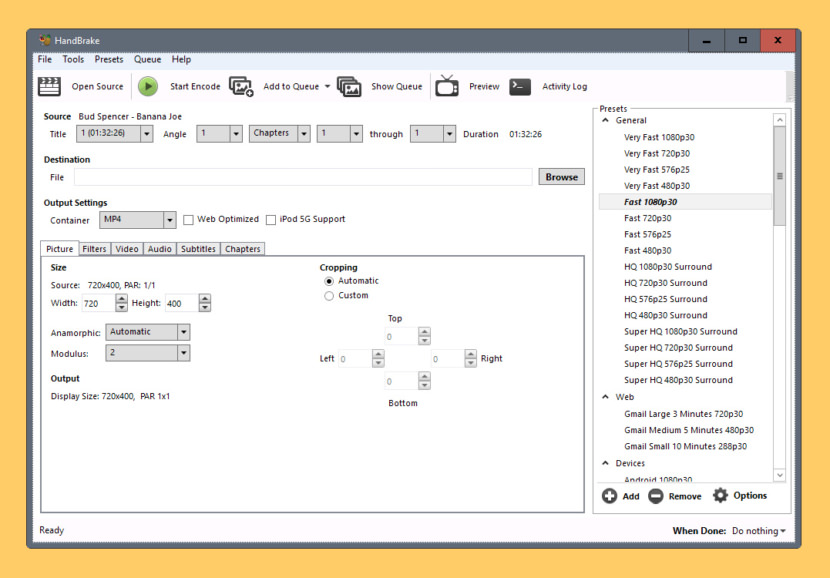Screen dimensions: 830x578
Task: Click the Preview television icon
Action: pos(447,86)
